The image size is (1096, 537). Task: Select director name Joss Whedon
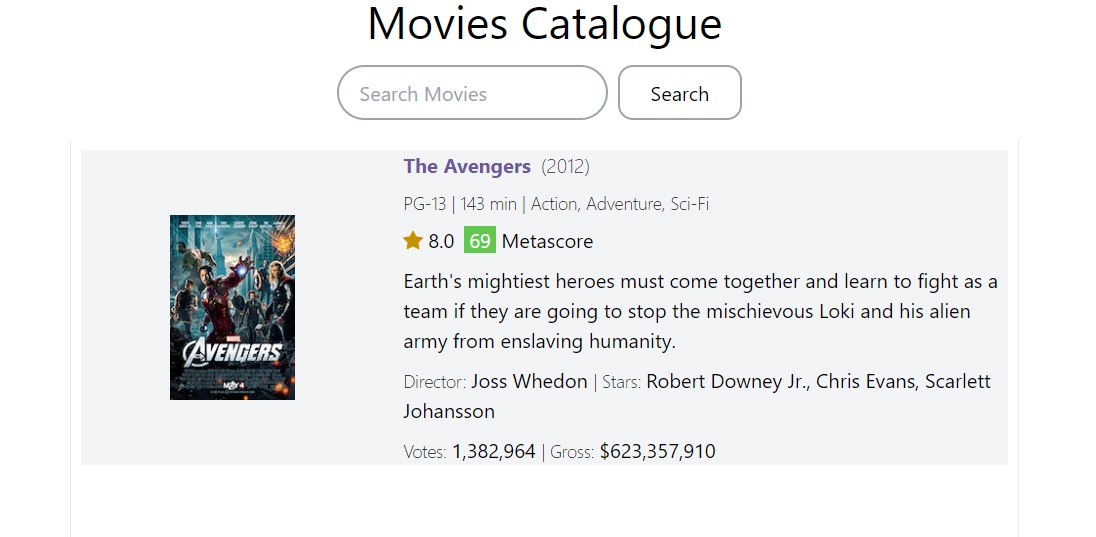(529, 381)
